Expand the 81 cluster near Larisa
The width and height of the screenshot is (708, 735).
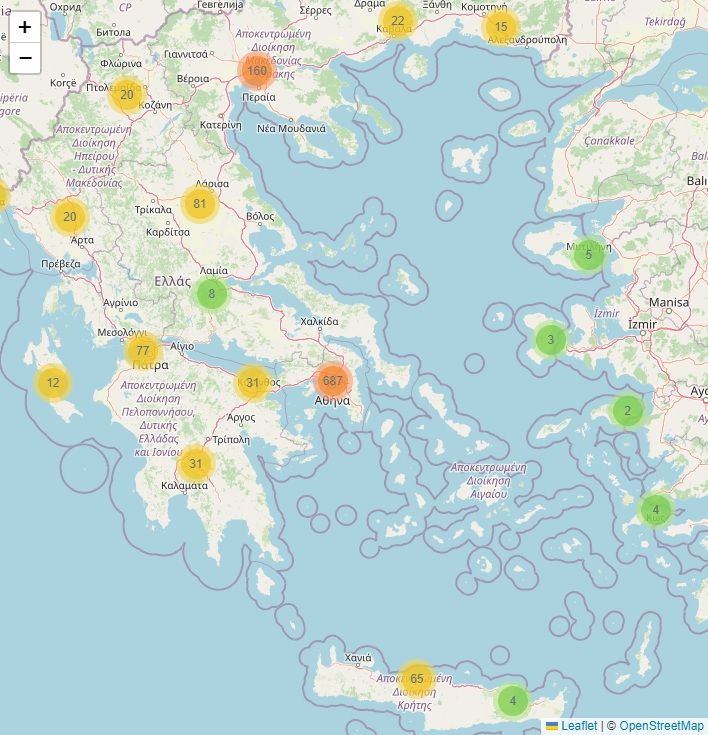[200, 203]
